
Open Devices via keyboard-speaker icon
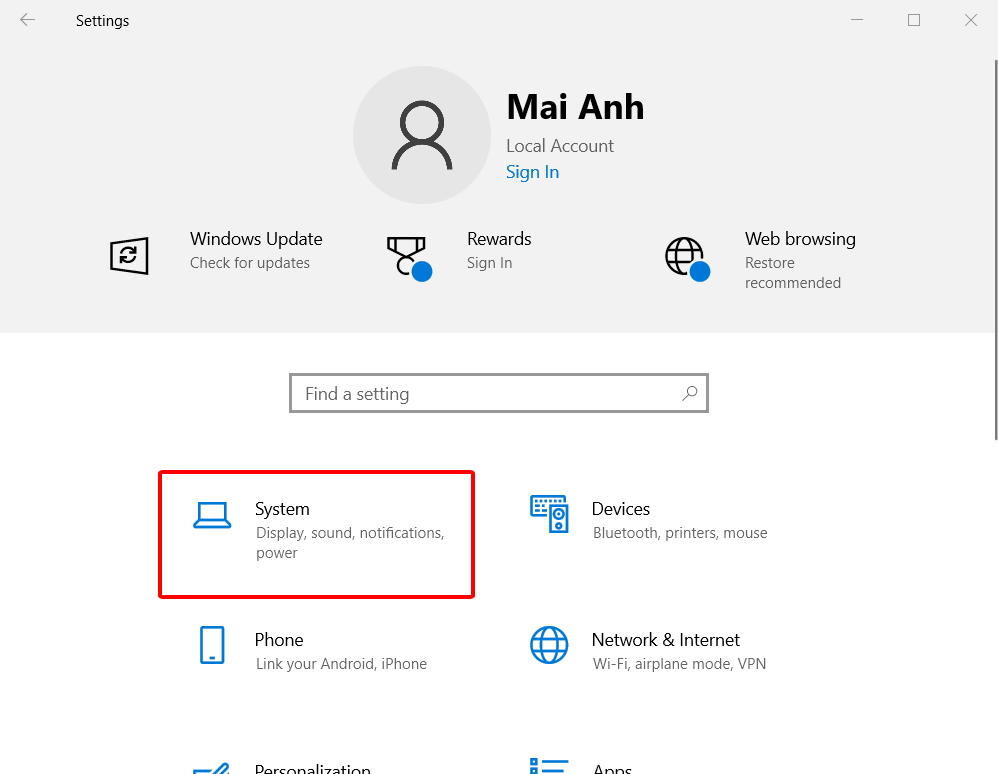pyautogui.click(x=549, y=514)
